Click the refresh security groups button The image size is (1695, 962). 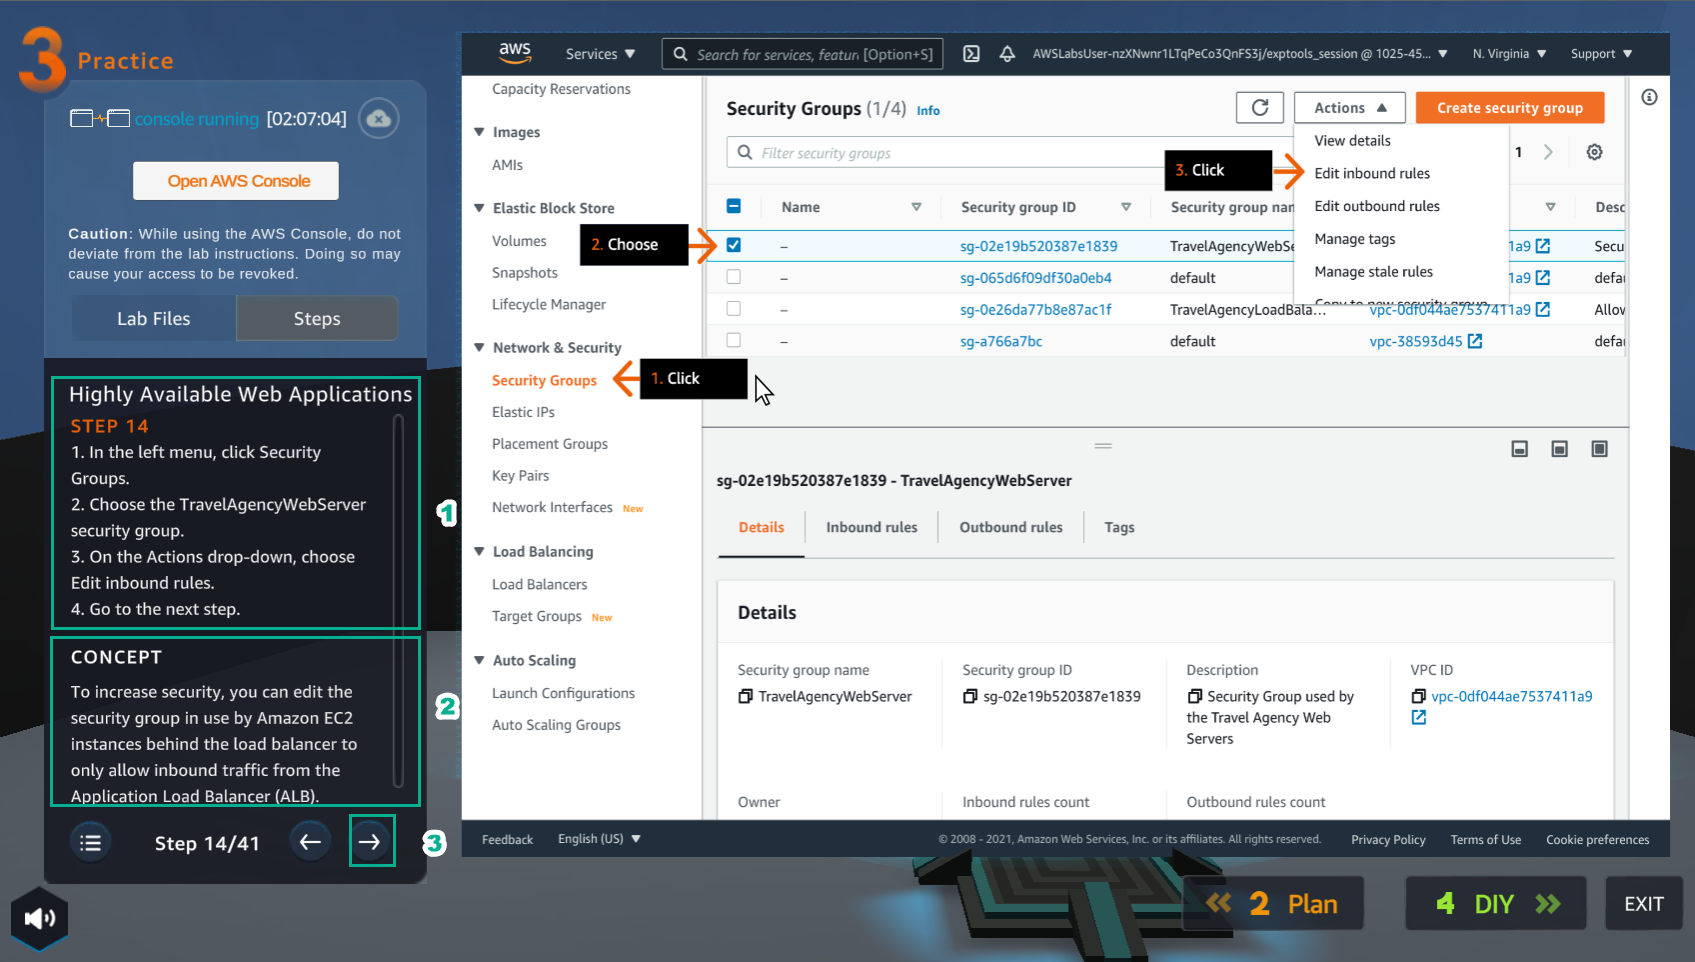tap(1260, 107)
